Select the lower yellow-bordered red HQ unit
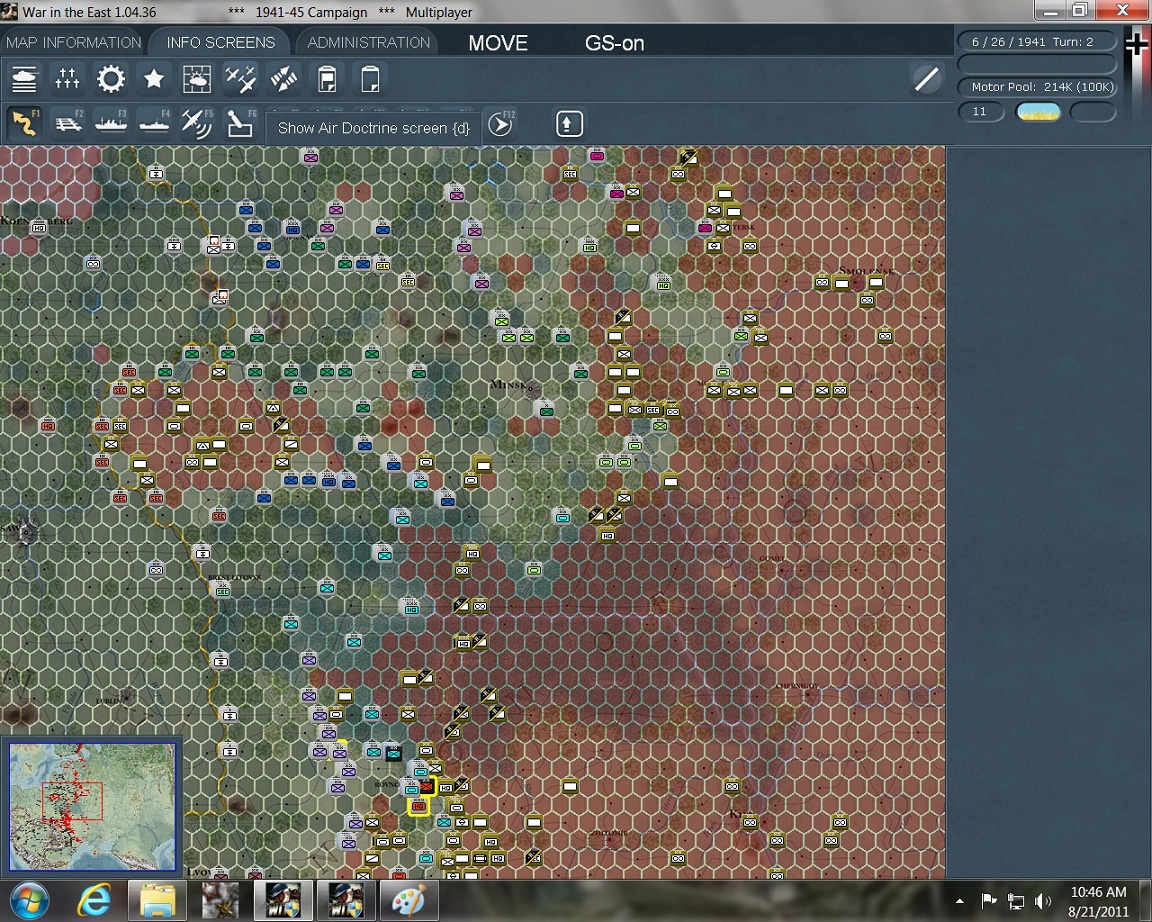The width and height of the screenshot is (1152, 922). click(419, 807)
